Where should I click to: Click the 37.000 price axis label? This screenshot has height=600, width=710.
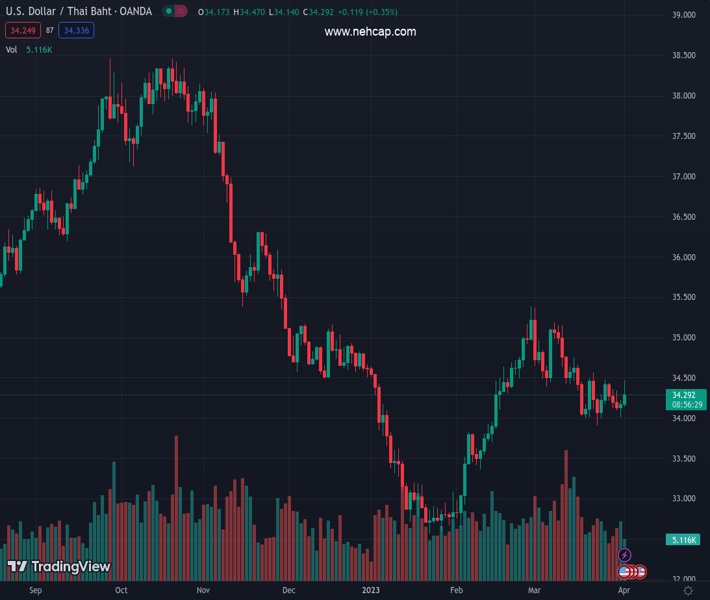tap(684, 177)
